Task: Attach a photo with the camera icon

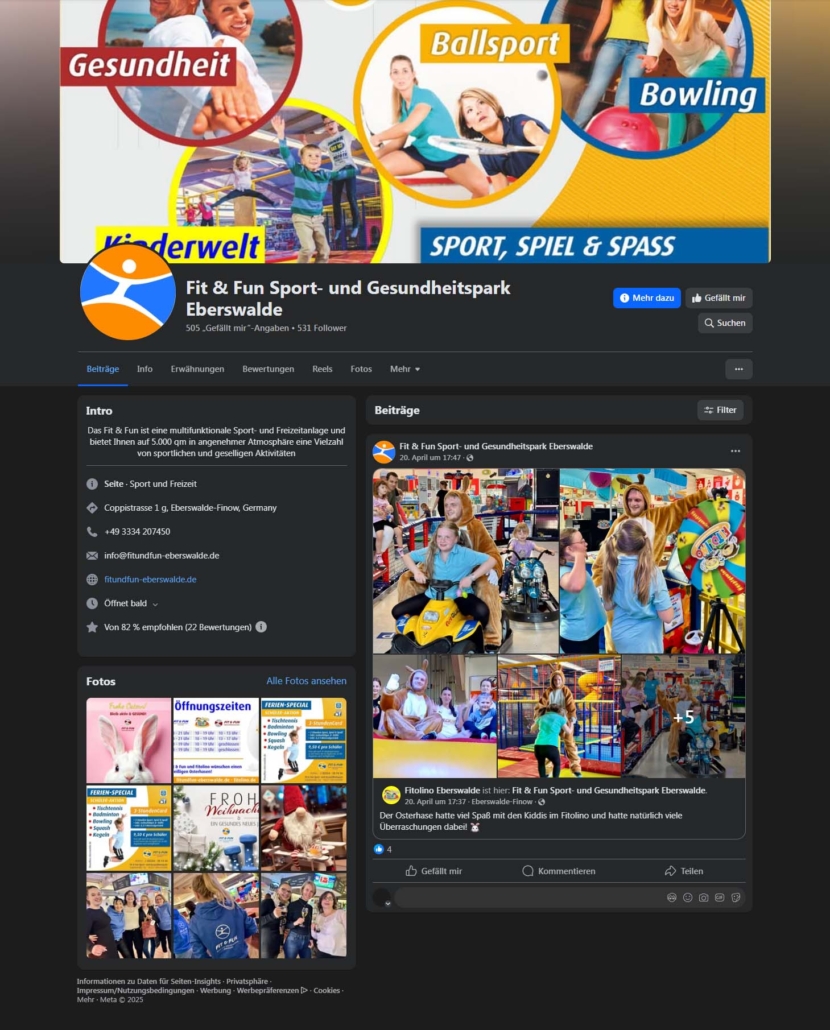Action: pos(703,897)
